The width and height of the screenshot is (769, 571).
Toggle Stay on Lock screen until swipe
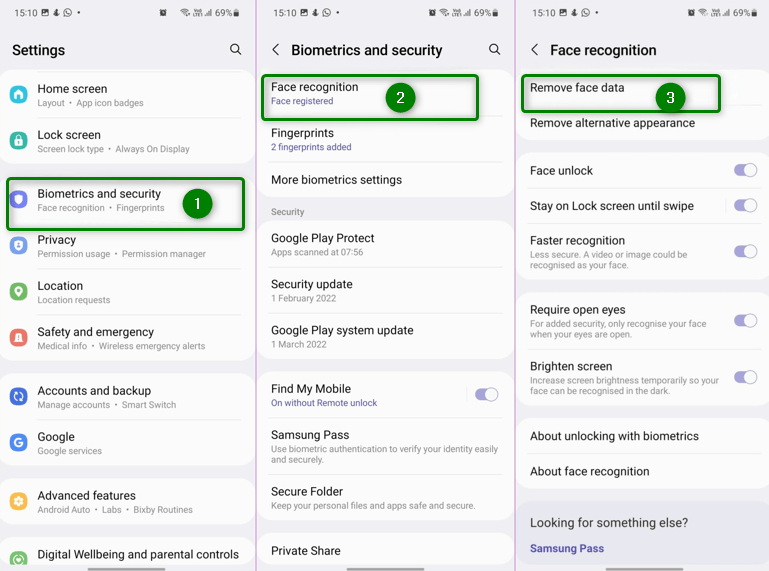745,206
